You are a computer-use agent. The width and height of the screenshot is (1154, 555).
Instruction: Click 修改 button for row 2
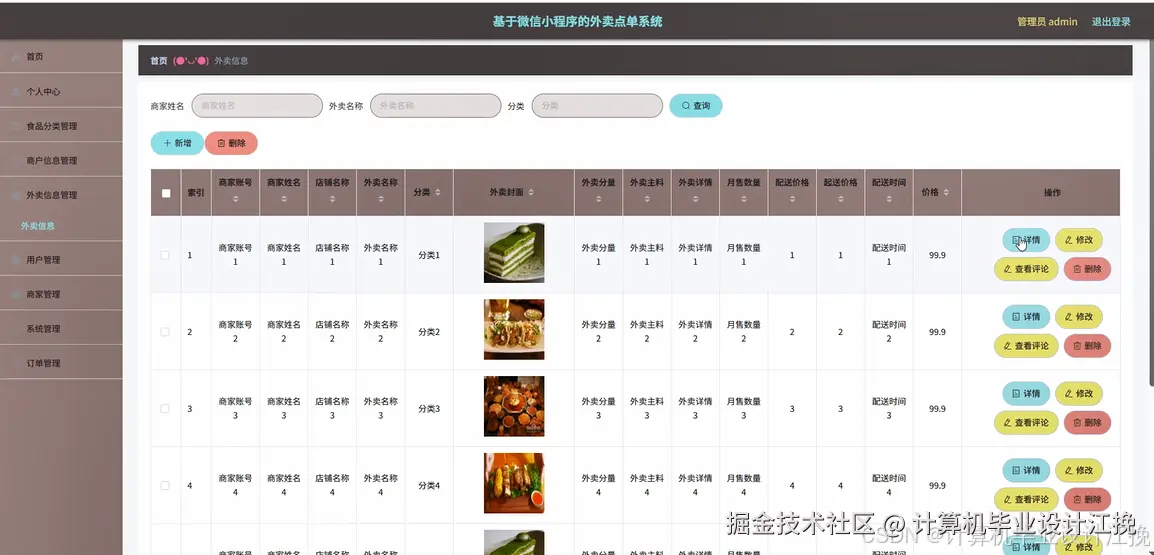[1079, 317]
